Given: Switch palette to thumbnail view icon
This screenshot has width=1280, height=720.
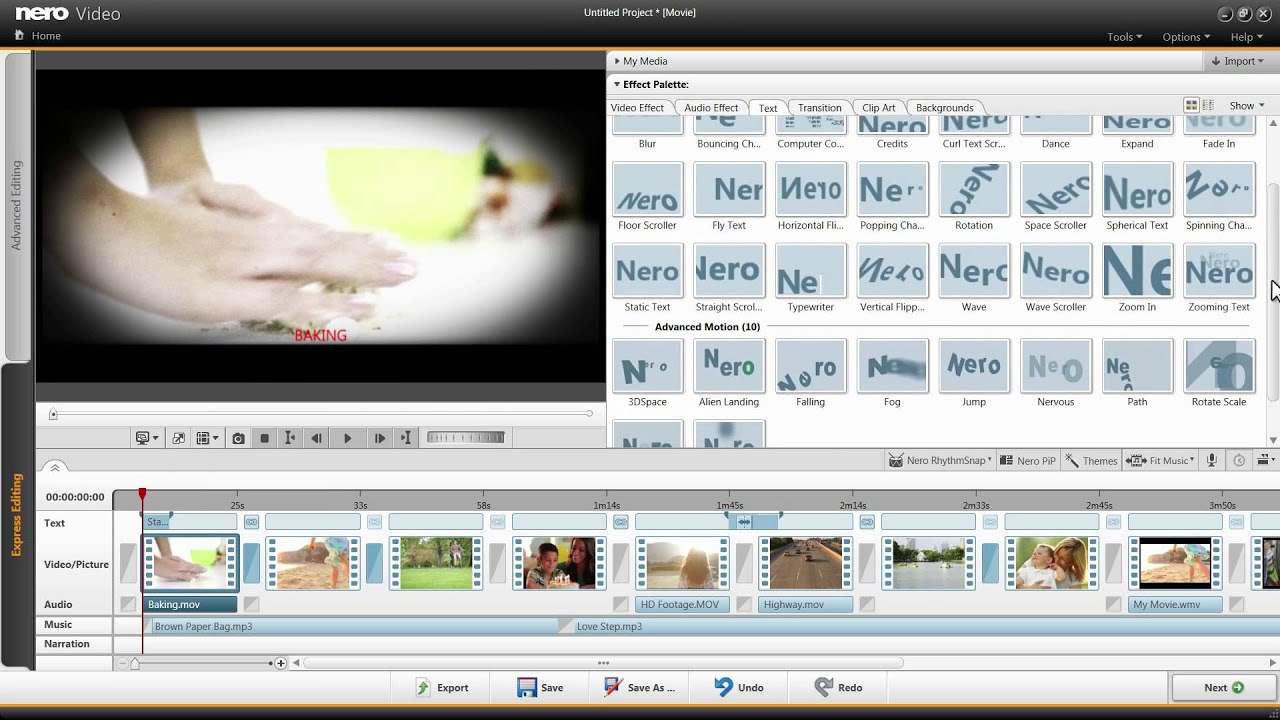Looking at the screenshot, I should (1191, 105).
